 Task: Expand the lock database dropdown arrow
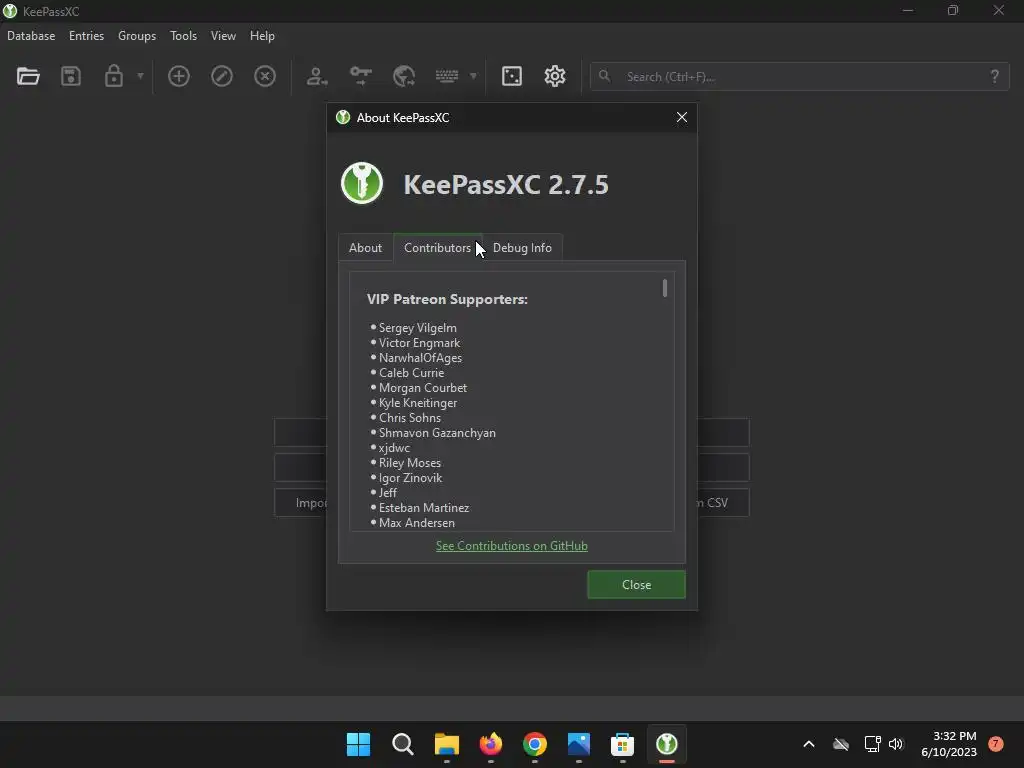(x=140, y=76)
